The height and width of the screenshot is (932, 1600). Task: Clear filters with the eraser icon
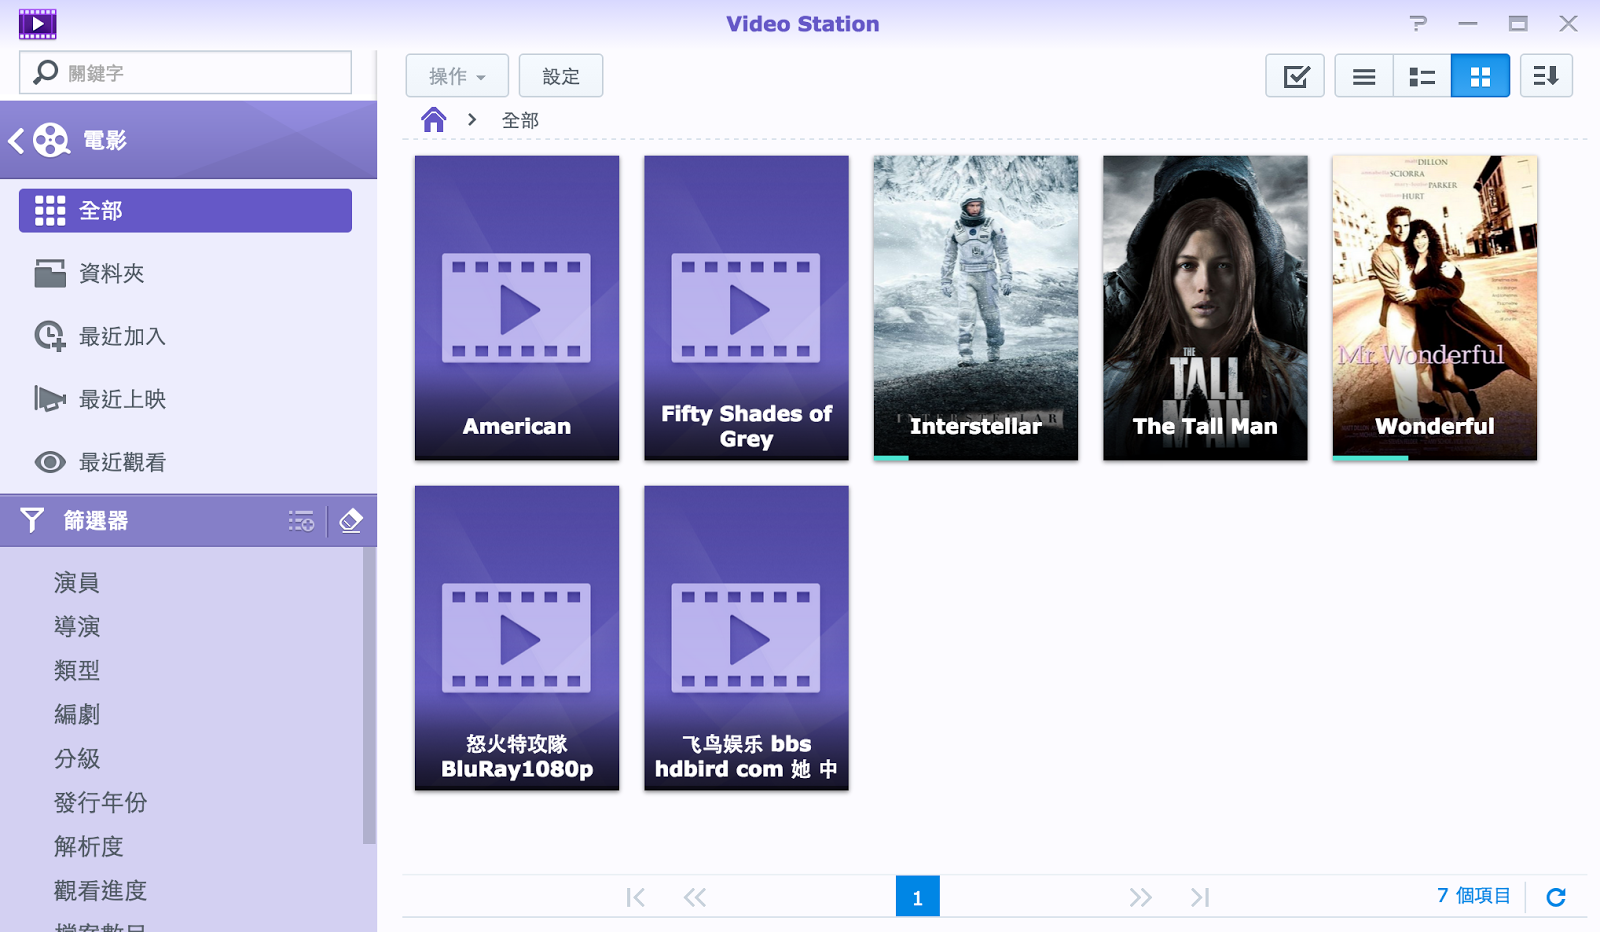(x=351, y=521)
